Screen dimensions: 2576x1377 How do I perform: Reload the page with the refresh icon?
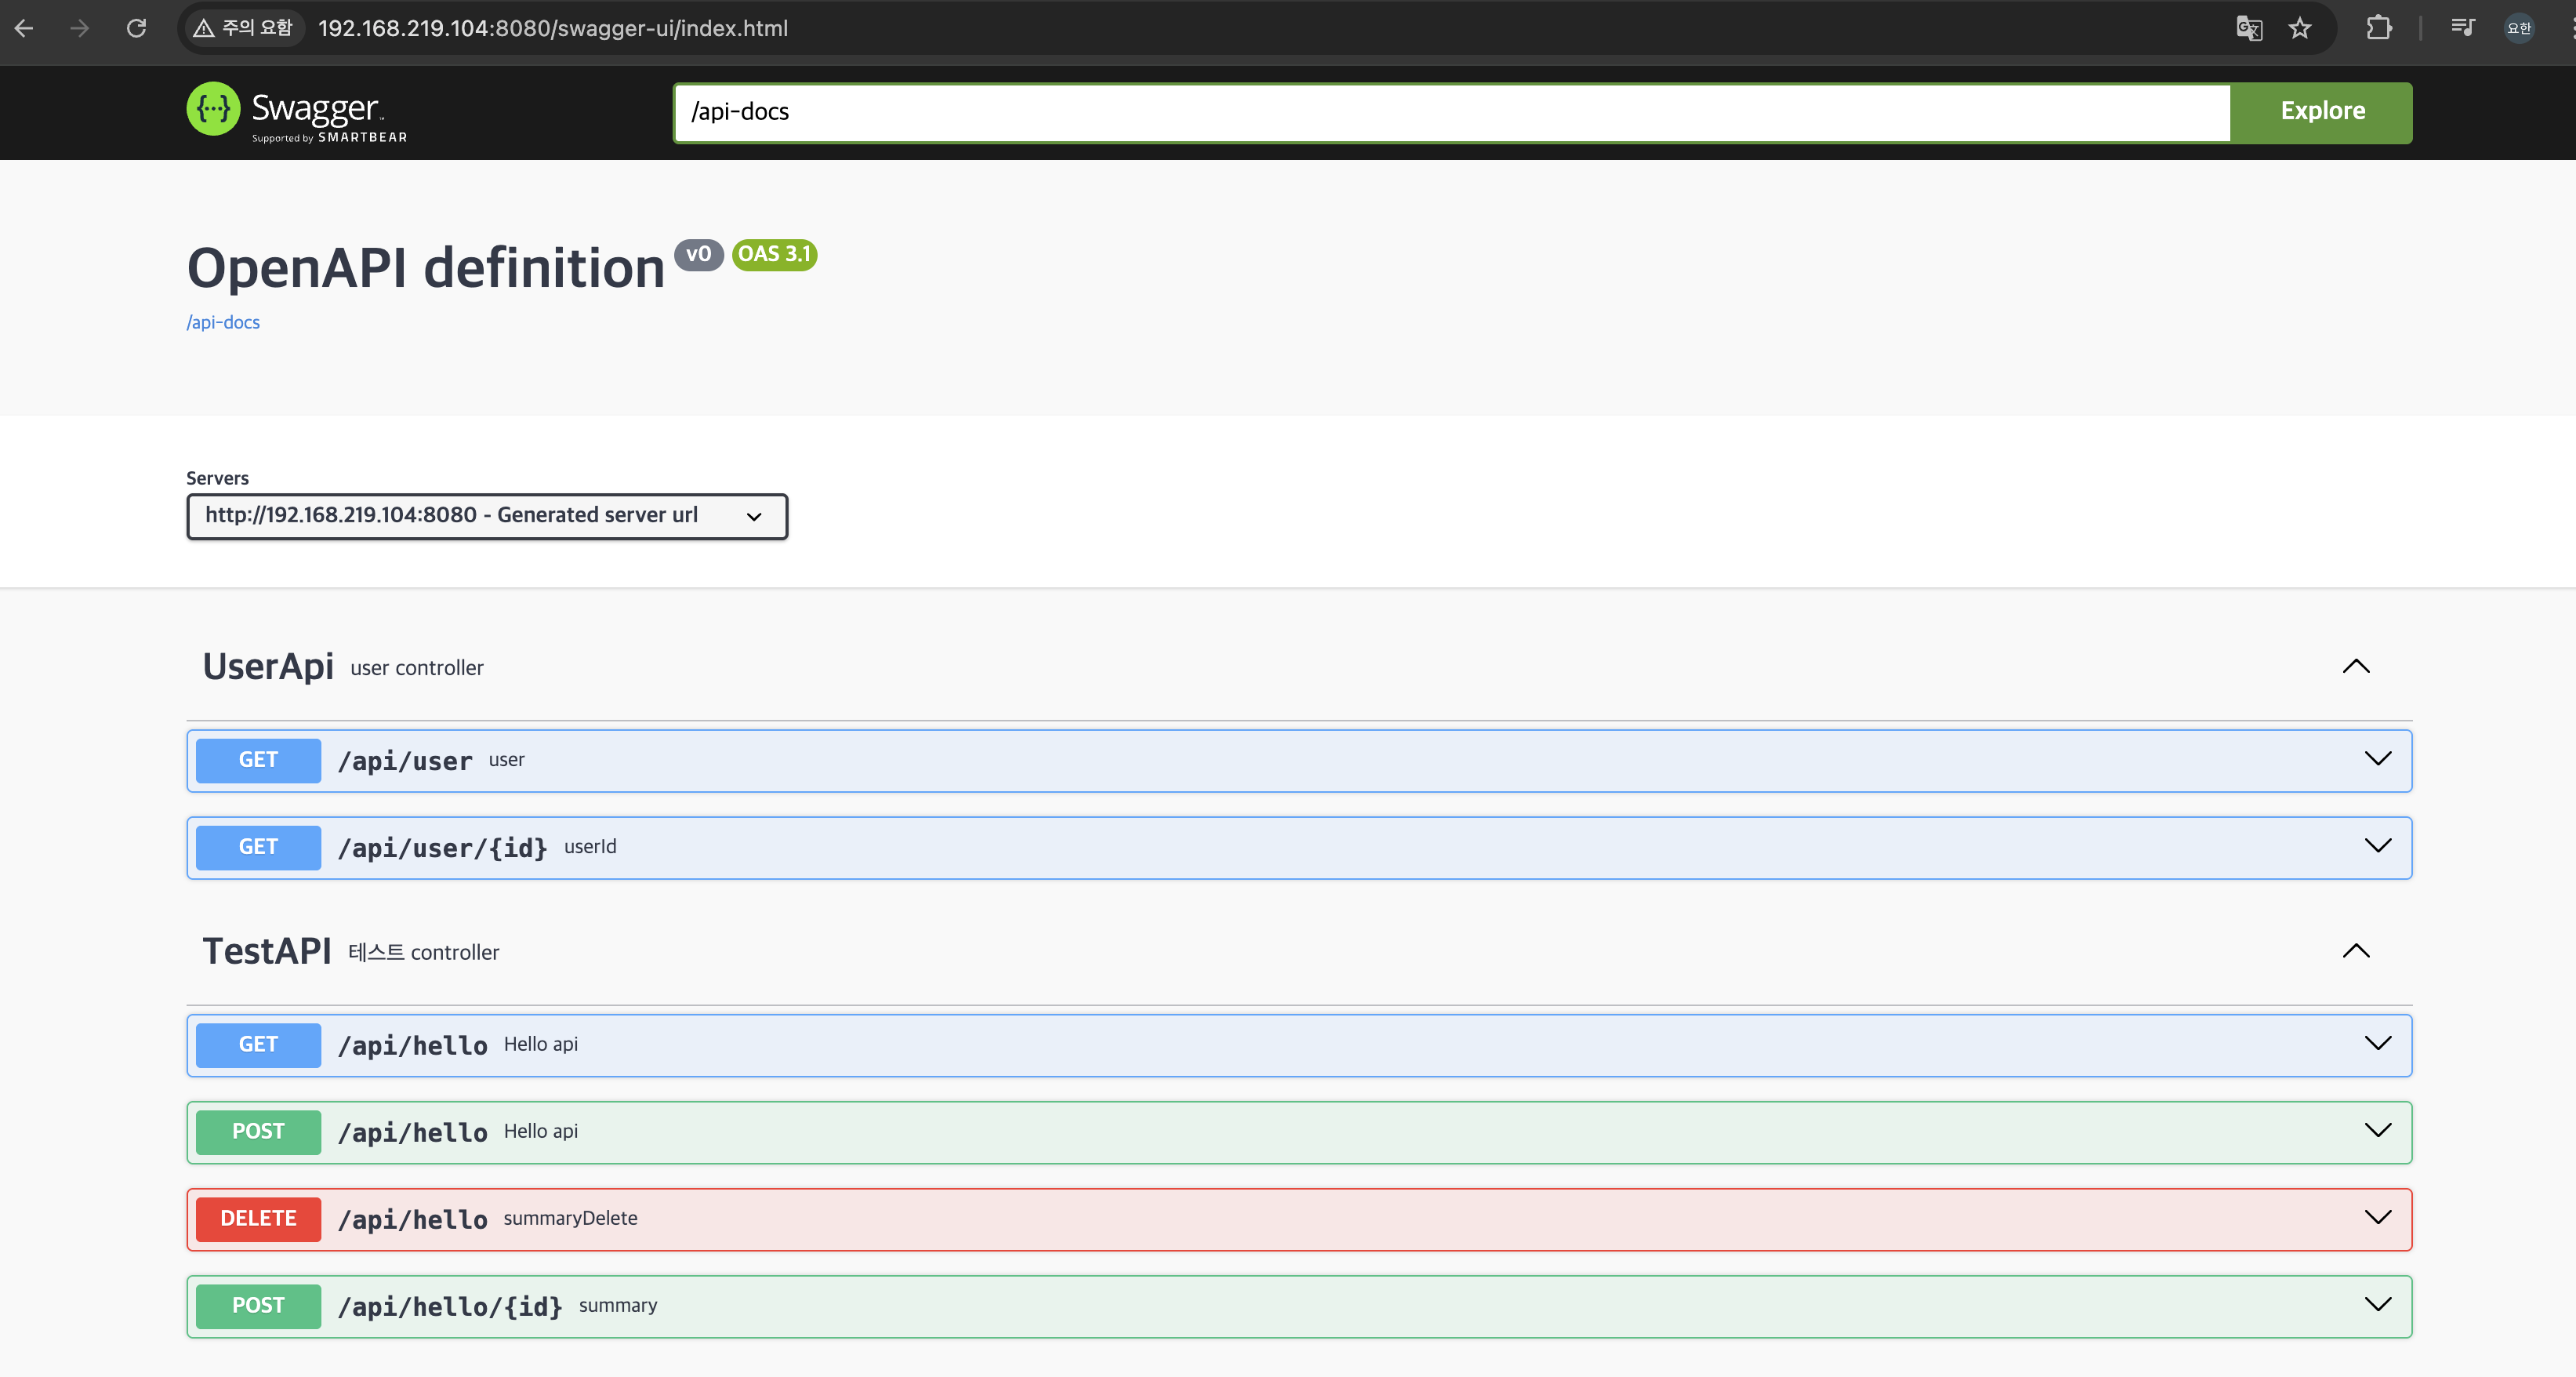[x=137, y=28]
